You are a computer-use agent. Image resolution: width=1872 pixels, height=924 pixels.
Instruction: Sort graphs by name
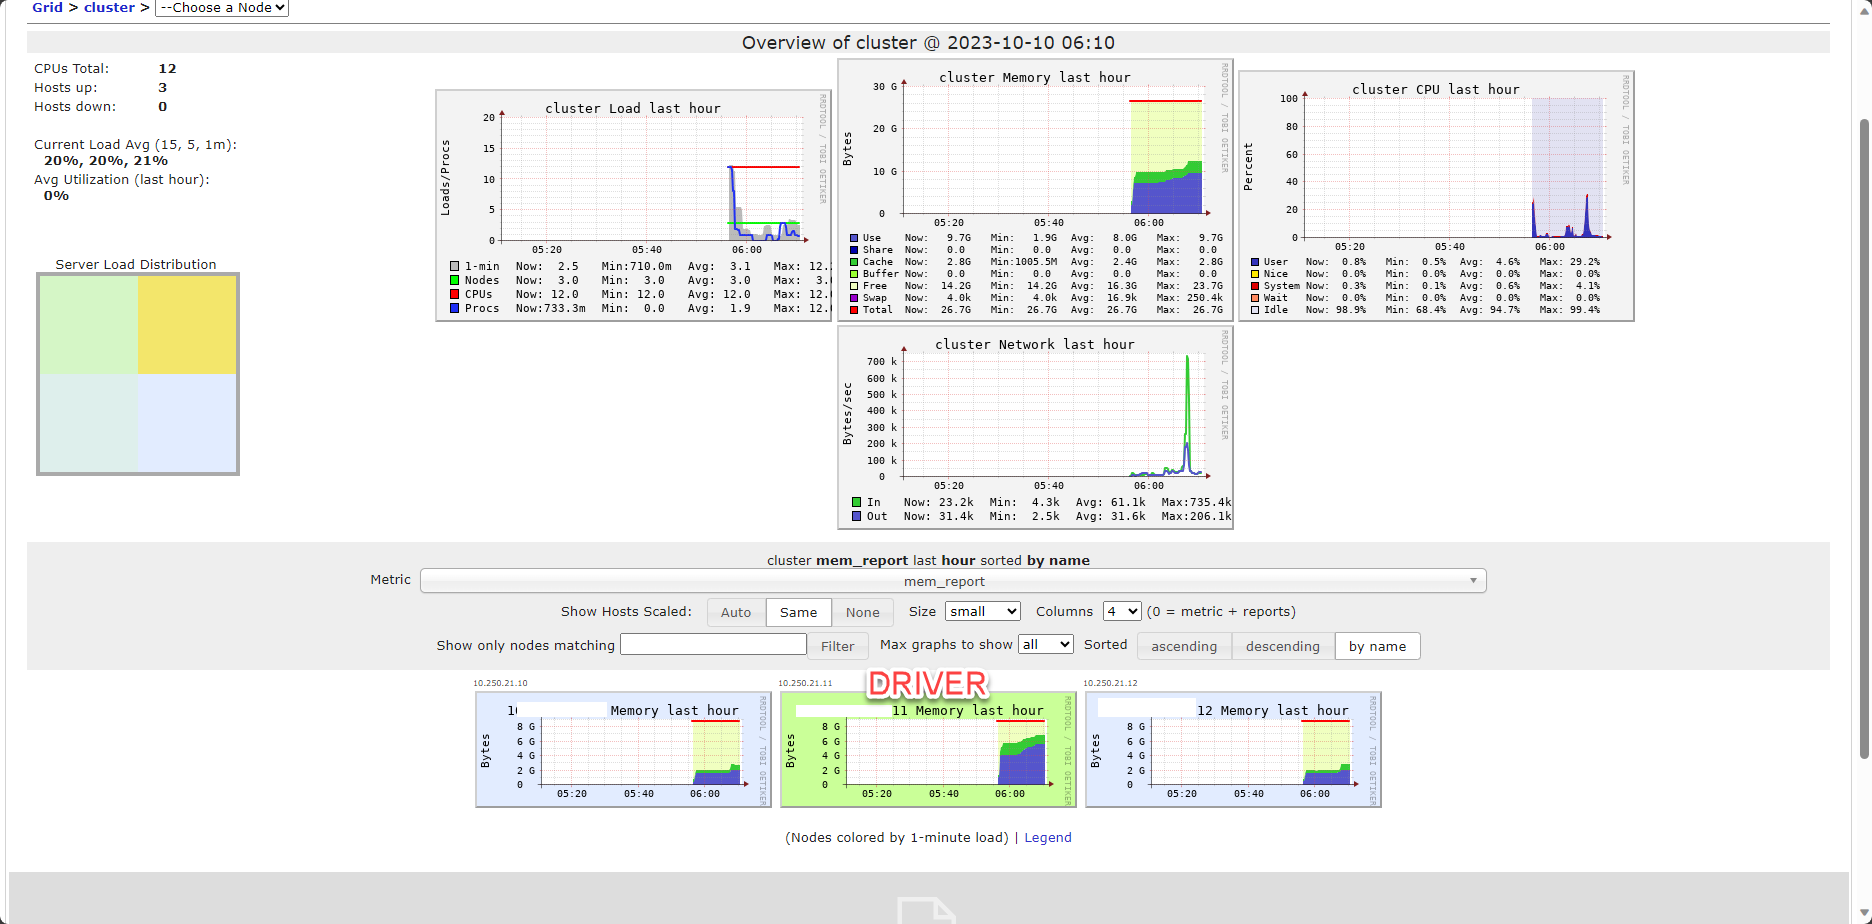coord(1377,646)
